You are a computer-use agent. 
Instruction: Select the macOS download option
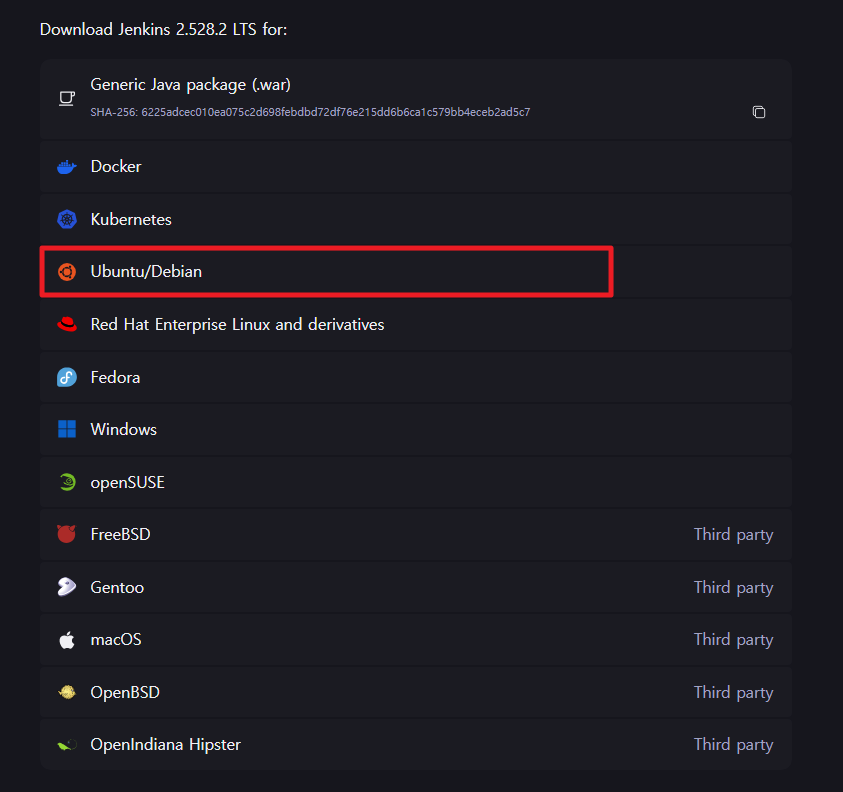click(x=416, y=639)
